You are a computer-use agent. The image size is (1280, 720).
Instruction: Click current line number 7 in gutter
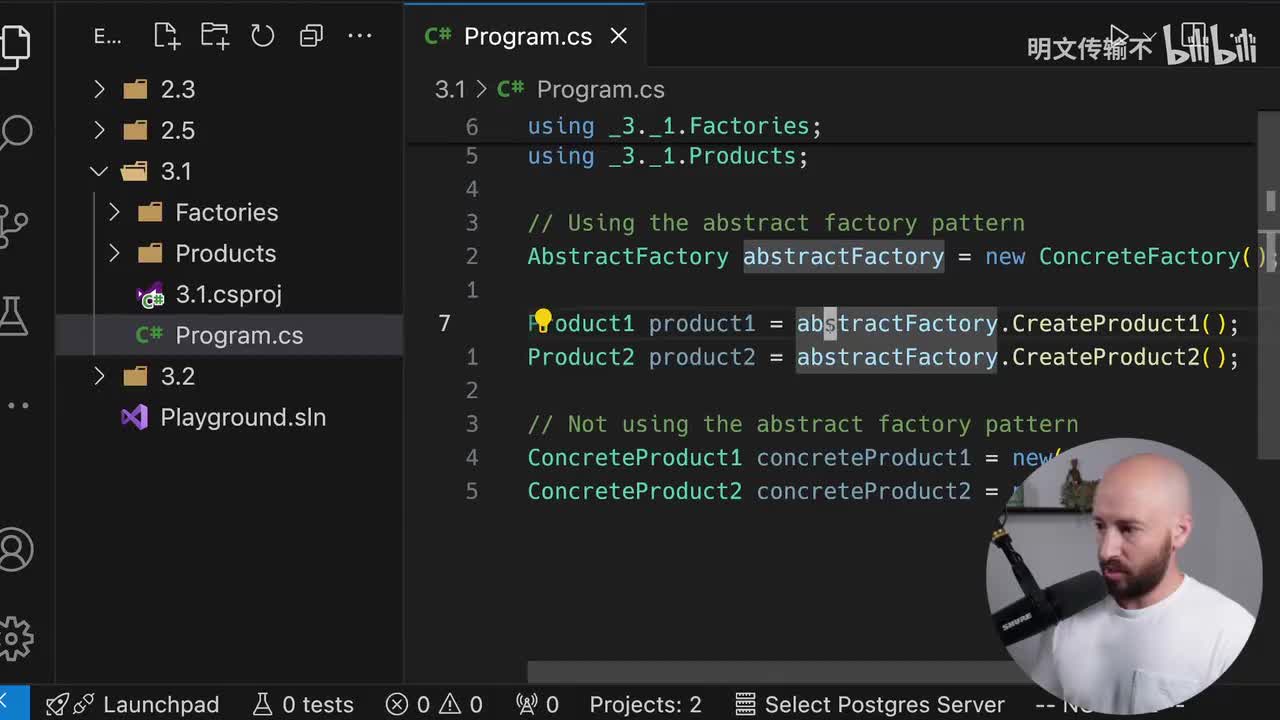pos(444,323)
